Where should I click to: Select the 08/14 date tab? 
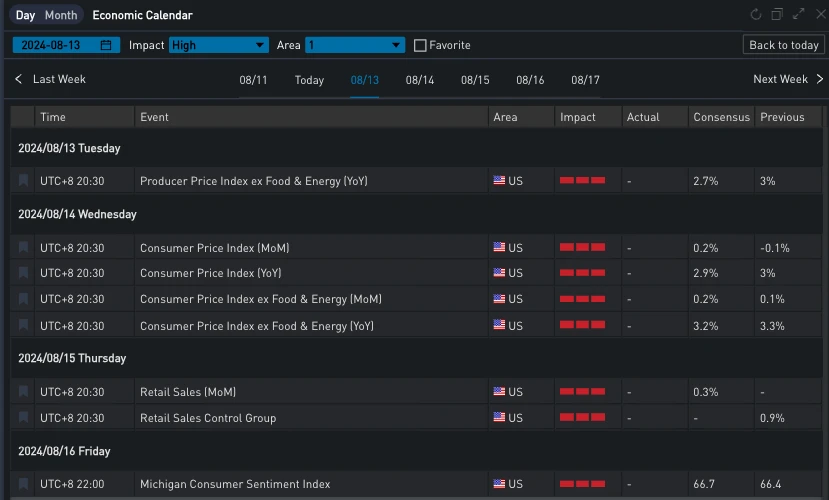click(420, 80)
